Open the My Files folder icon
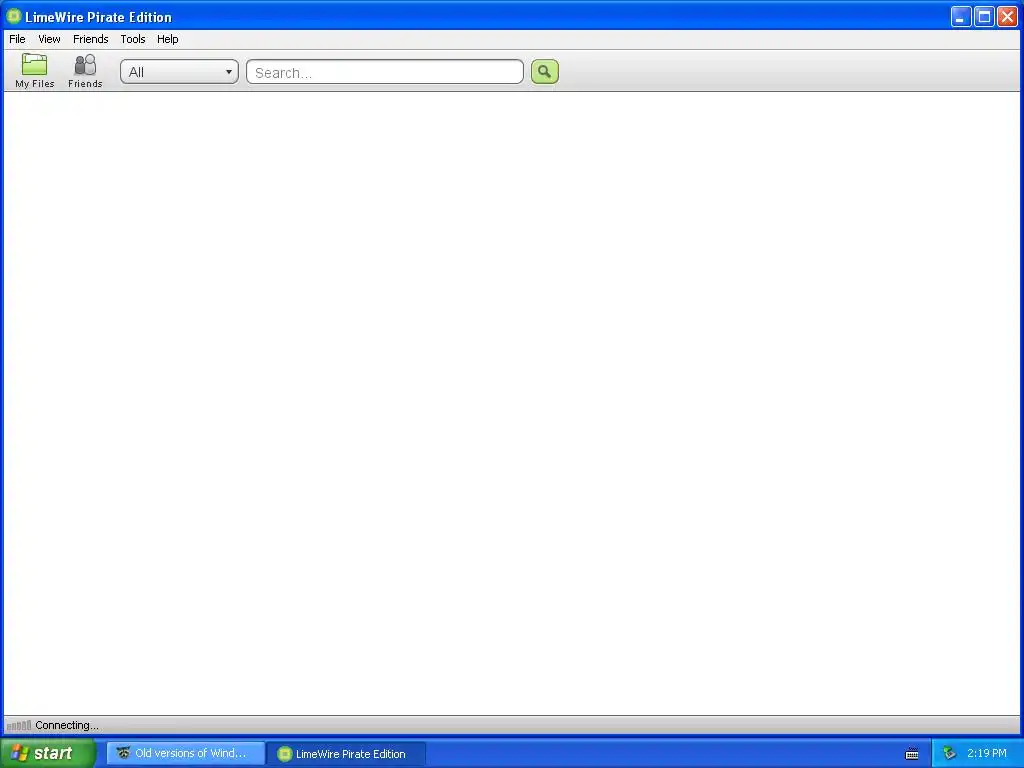Viewport: 1024px width, 768px height. pyautogui.click(x=35, y=70)
